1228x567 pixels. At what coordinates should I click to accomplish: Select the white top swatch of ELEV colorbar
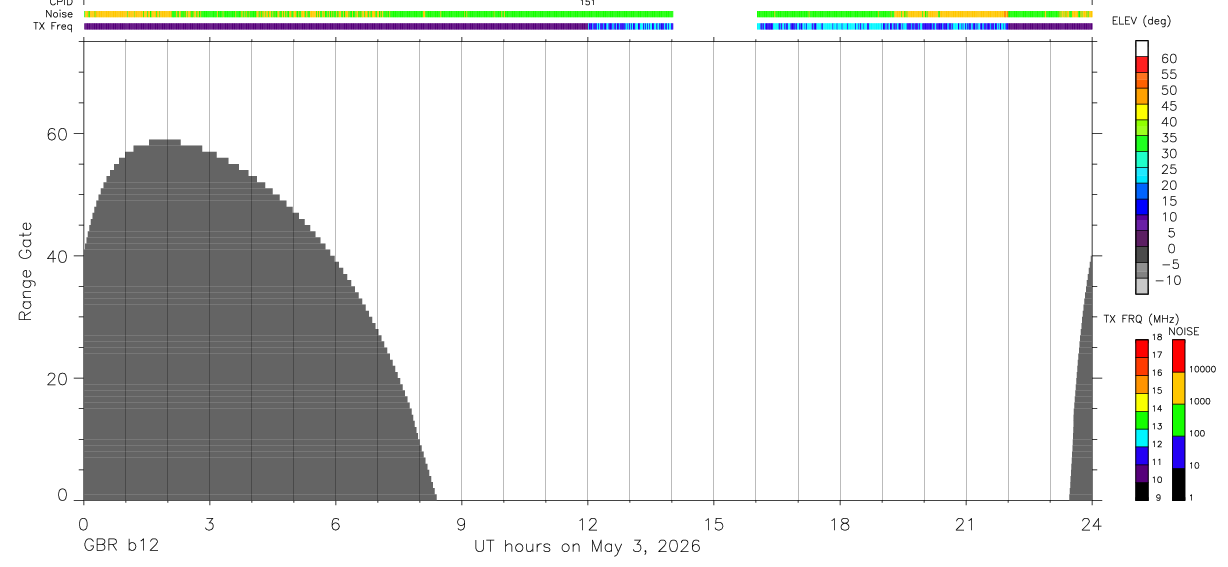(x=1142, y=49)
